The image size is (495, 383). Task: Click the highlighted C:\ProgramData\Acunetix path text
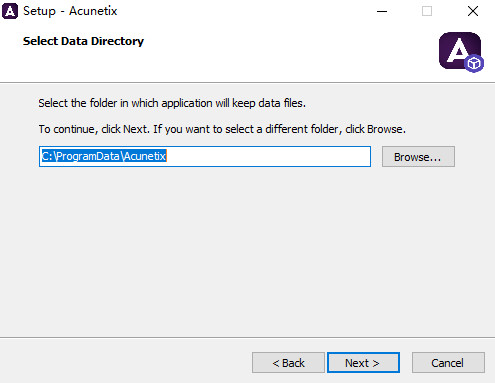[104, 156]
